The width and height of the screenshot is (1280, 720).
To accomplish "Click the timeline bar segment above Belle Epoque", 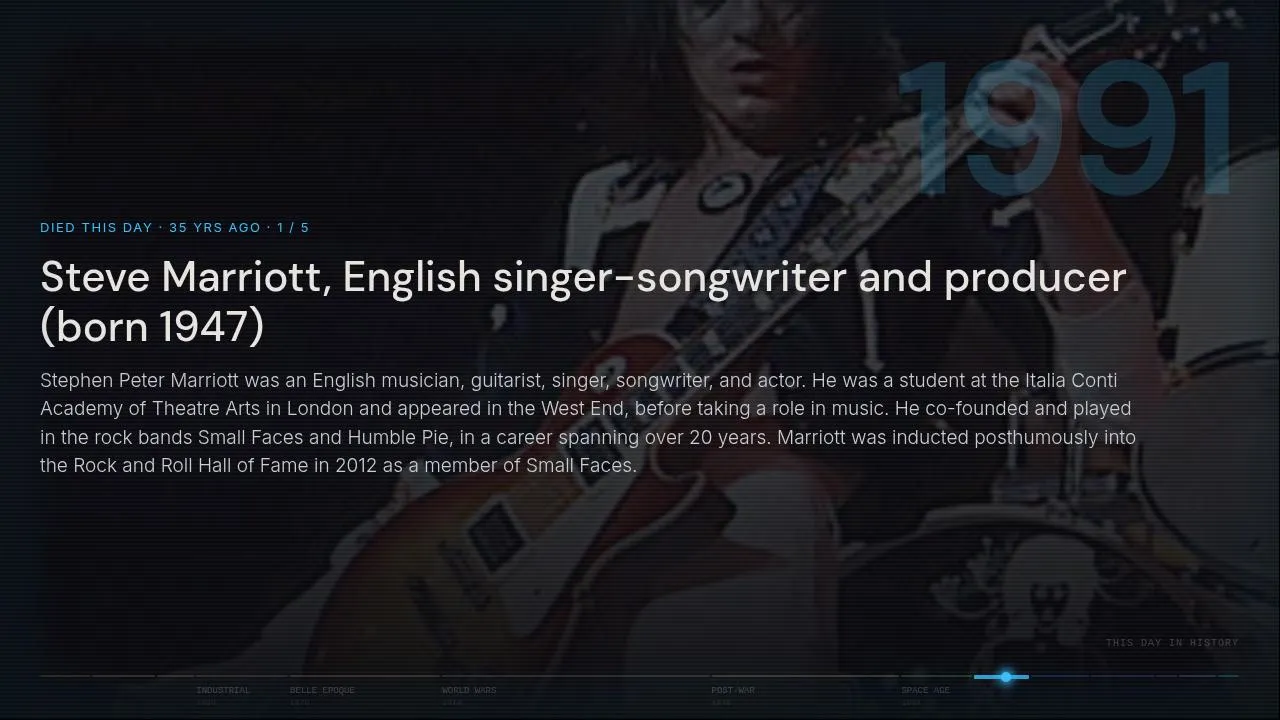I will [365, 676].
